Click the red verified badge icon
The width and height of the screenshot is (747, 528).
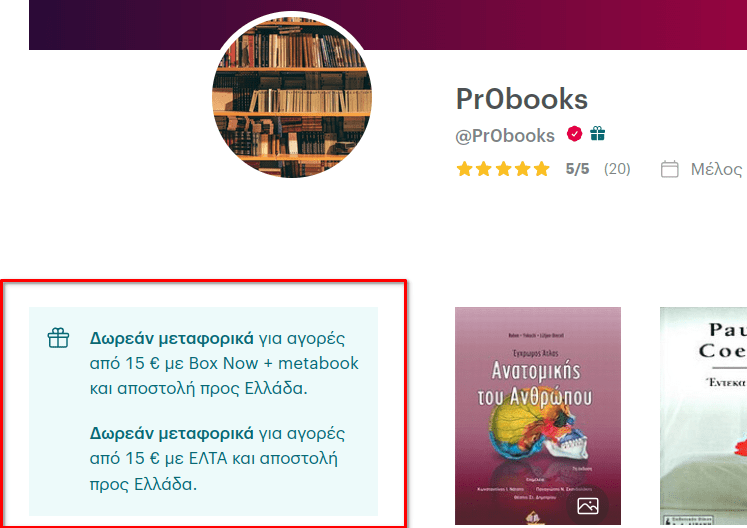[574, 134]
